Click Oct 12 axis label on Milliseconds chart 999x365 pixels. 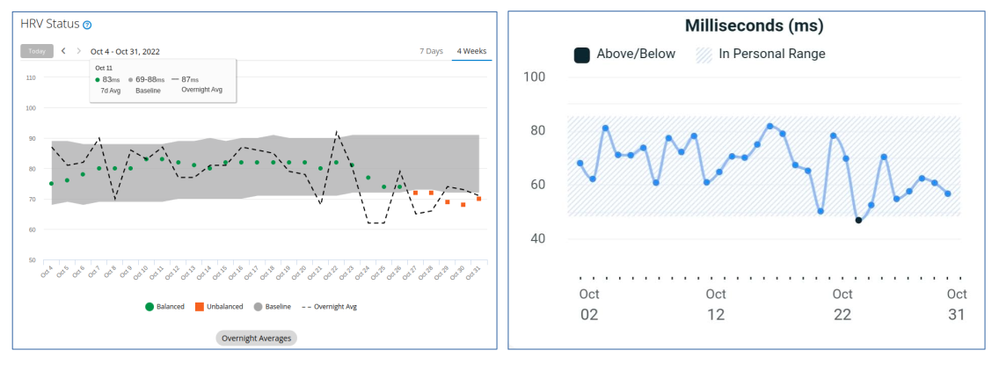coord(715,304)
